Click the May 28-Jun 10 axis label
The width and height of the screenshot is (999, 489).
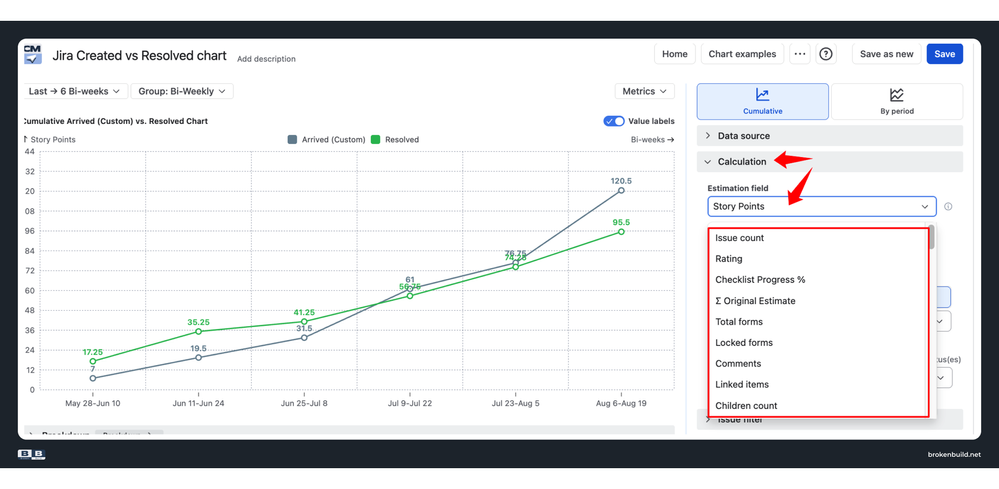[92, 404]
